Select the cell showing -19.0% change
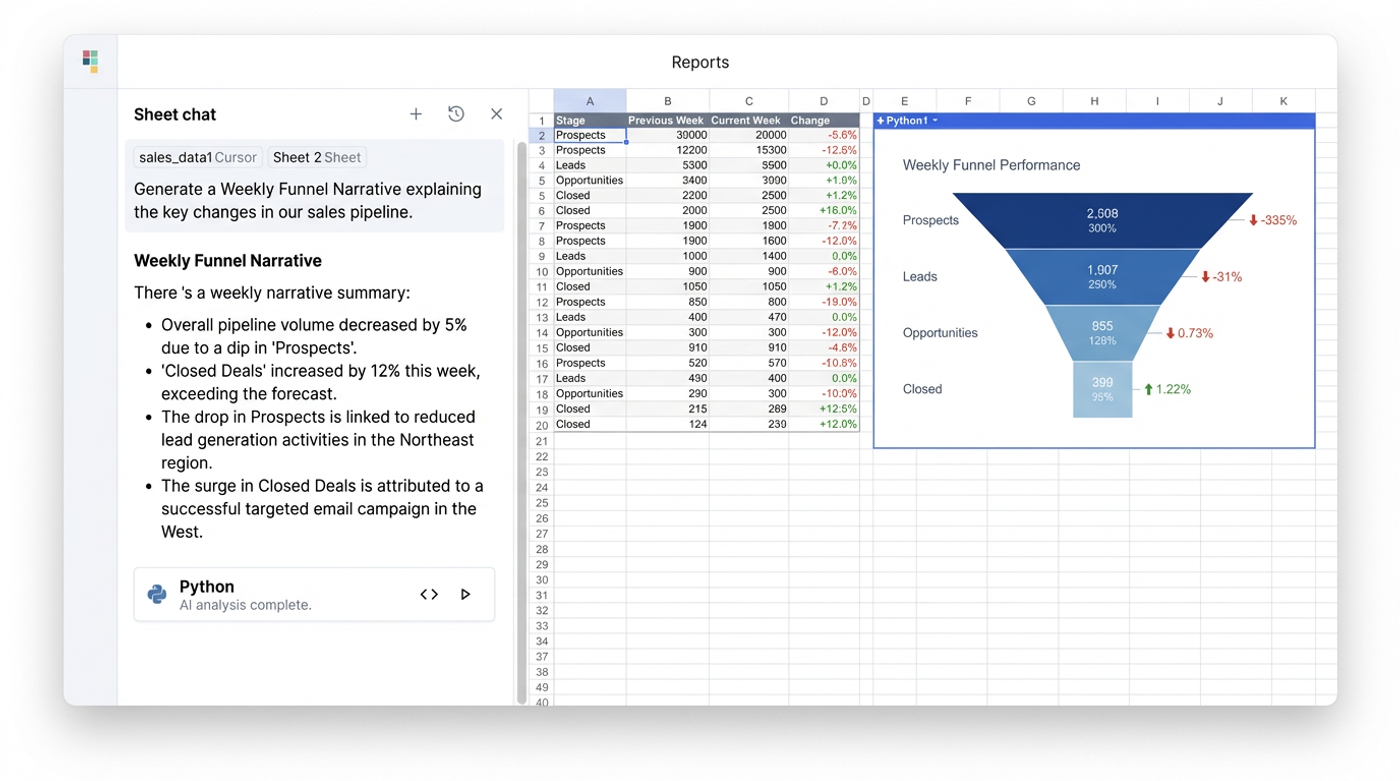 (824, 302)
